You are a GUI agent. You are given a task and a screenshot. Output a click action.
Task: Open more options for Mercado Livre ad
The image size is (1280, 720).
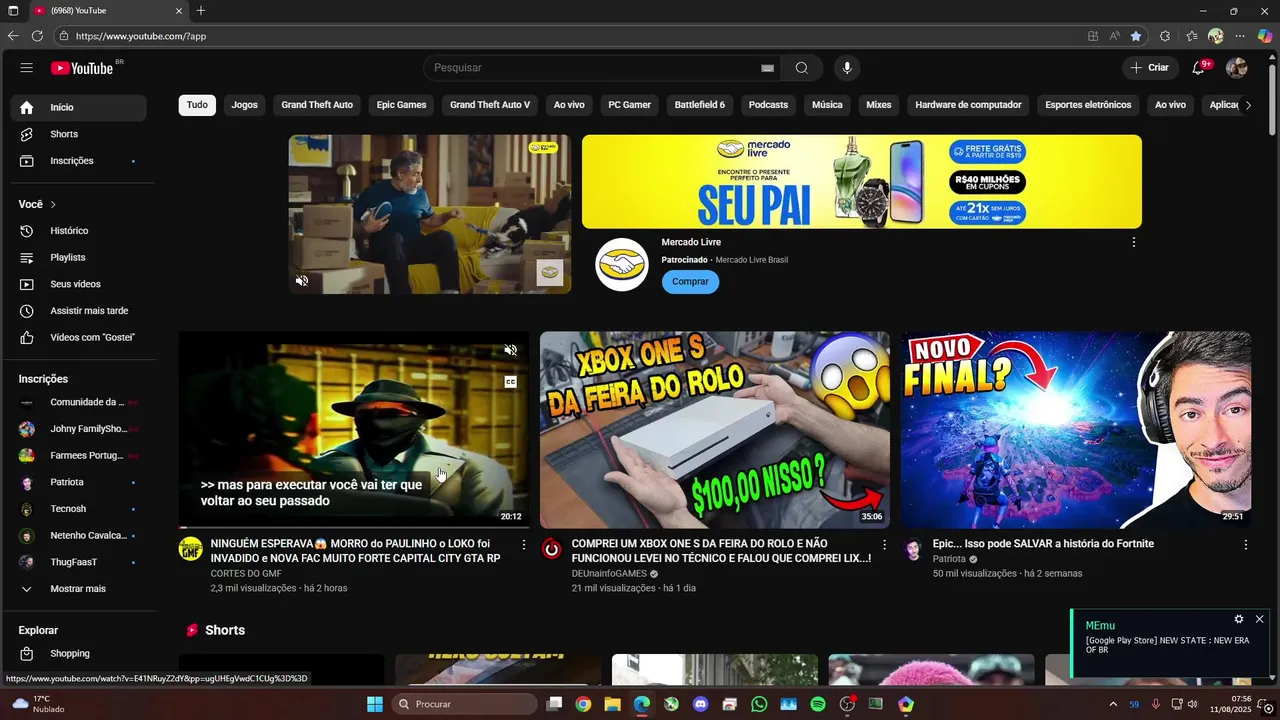click(x=1133, y=242)
